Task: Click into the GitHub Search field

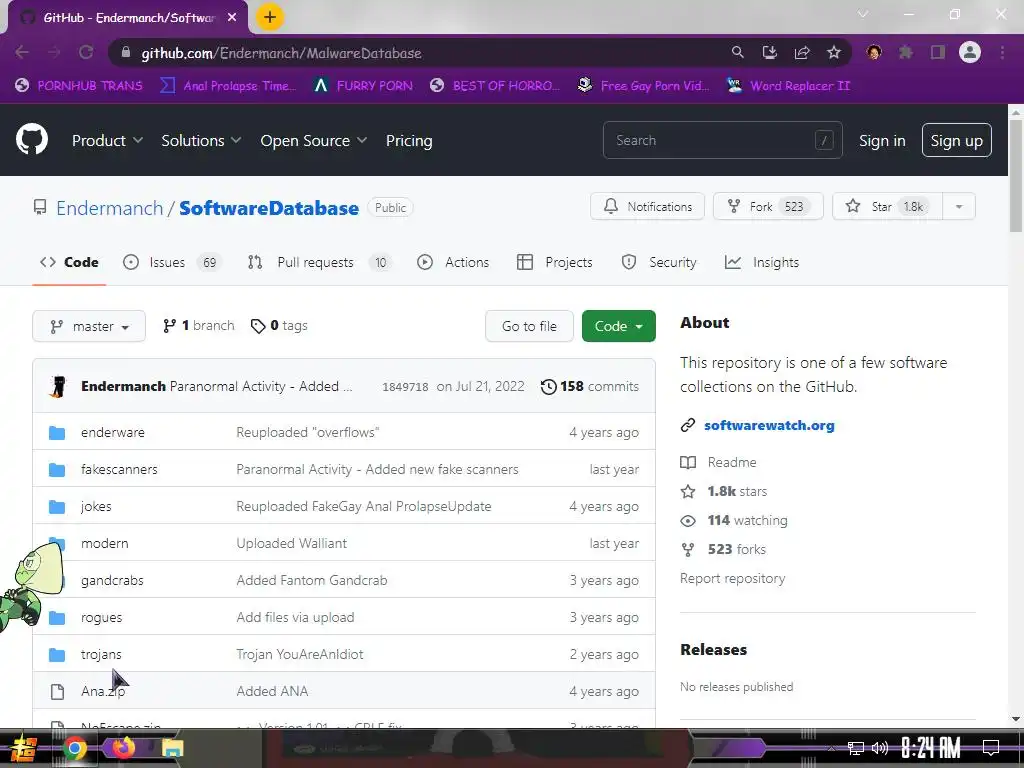Action: click(722, 140)
